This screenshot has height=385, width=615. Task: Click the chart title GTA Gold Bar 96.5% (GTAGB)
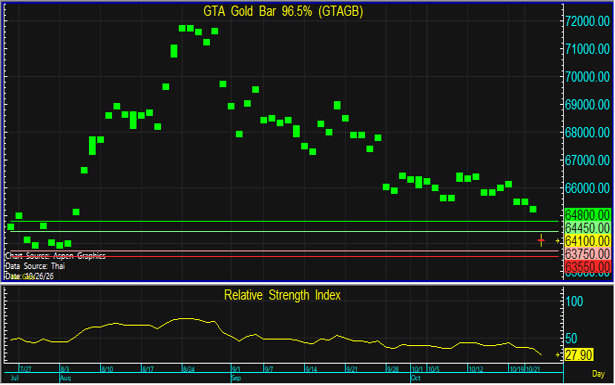point(283,11)
